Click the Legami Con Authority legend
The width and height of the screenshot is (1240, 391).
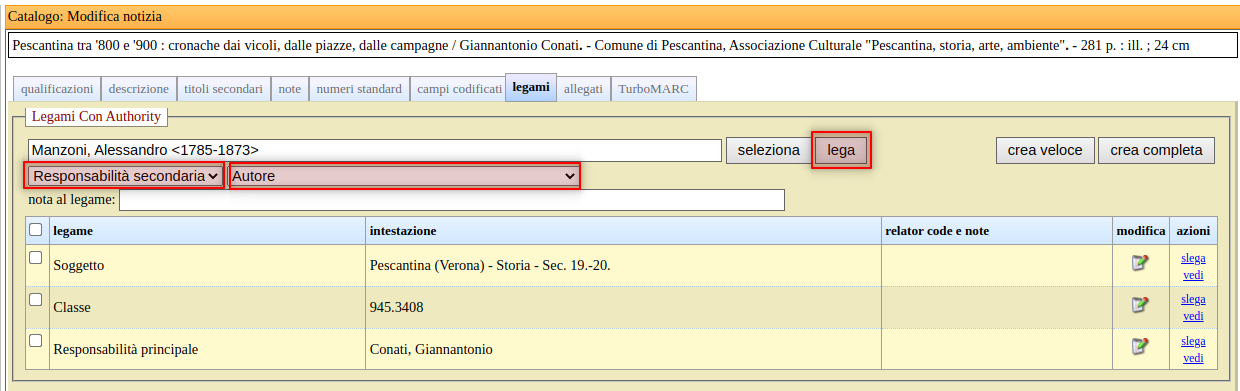click(96, 117)
